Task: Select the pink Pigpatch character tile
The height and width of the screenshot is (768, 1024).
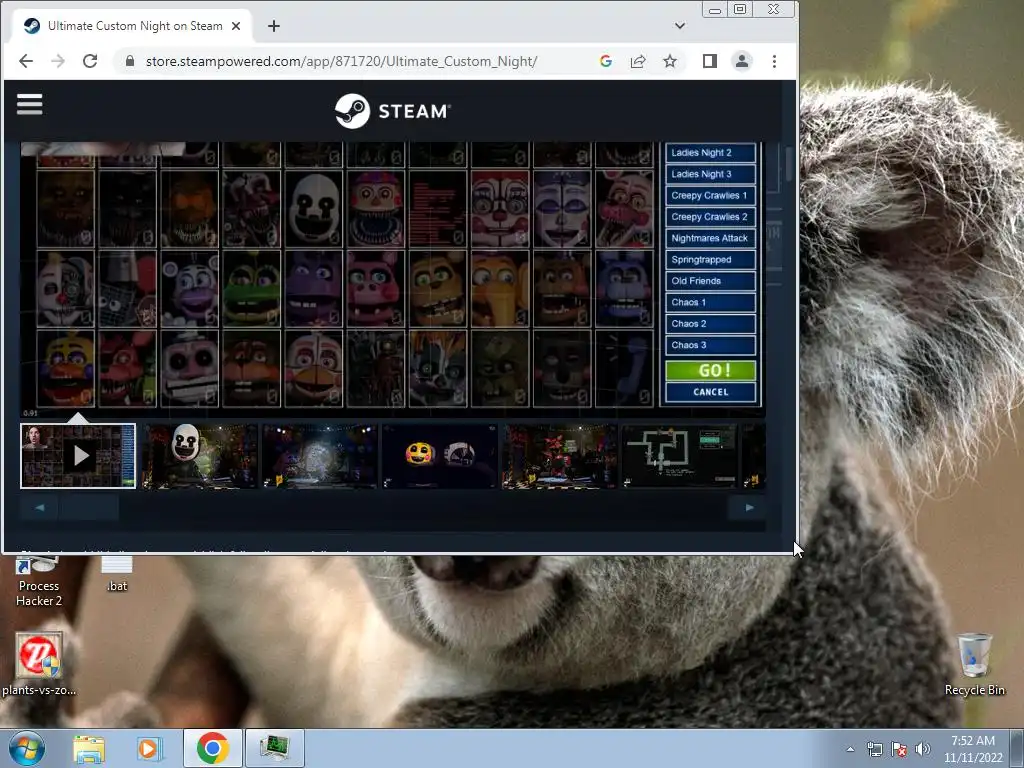Action: coord(376,289)
